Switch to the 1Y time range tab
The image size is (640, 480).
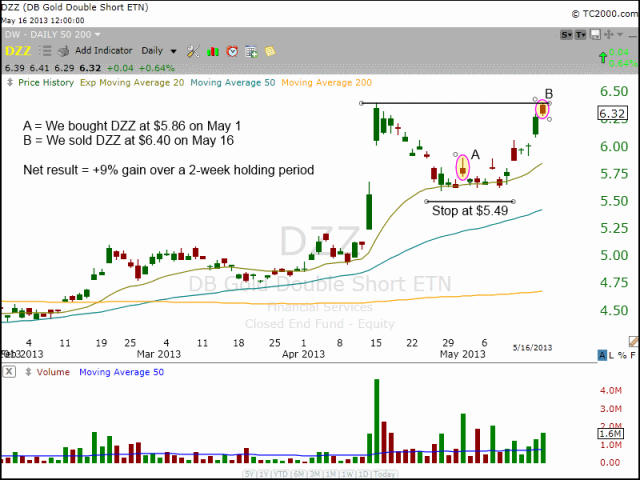(263, 474)
